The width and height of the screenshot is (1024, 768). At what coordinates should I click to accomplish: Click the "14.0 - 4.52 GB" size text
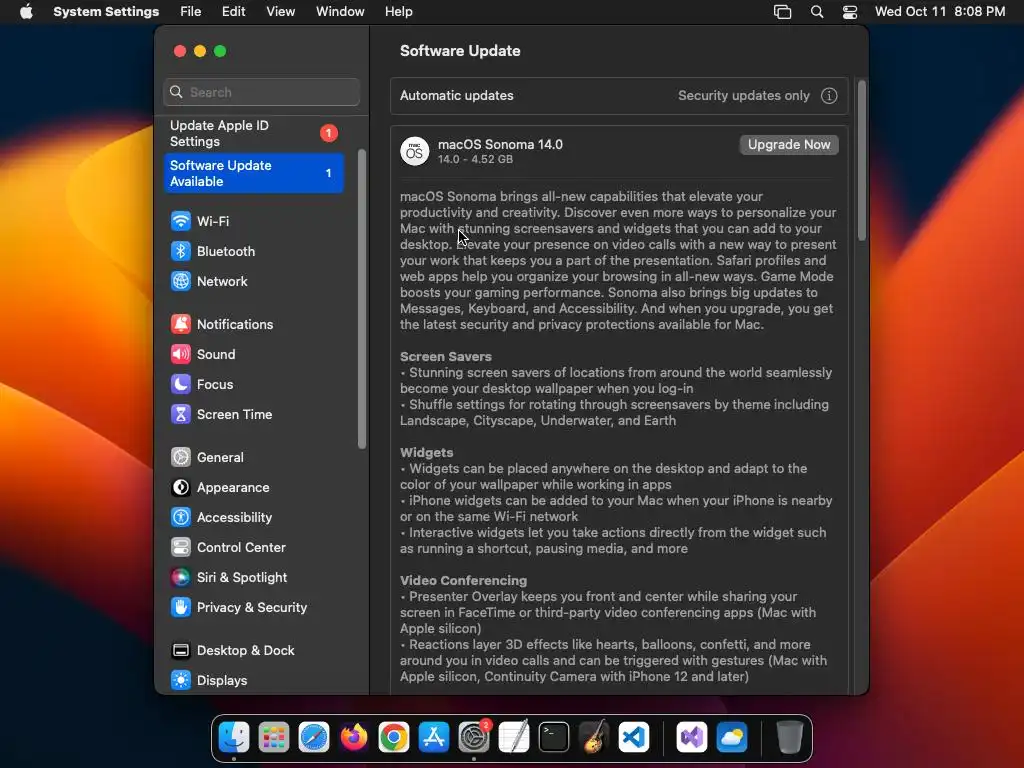pos(475,159)
